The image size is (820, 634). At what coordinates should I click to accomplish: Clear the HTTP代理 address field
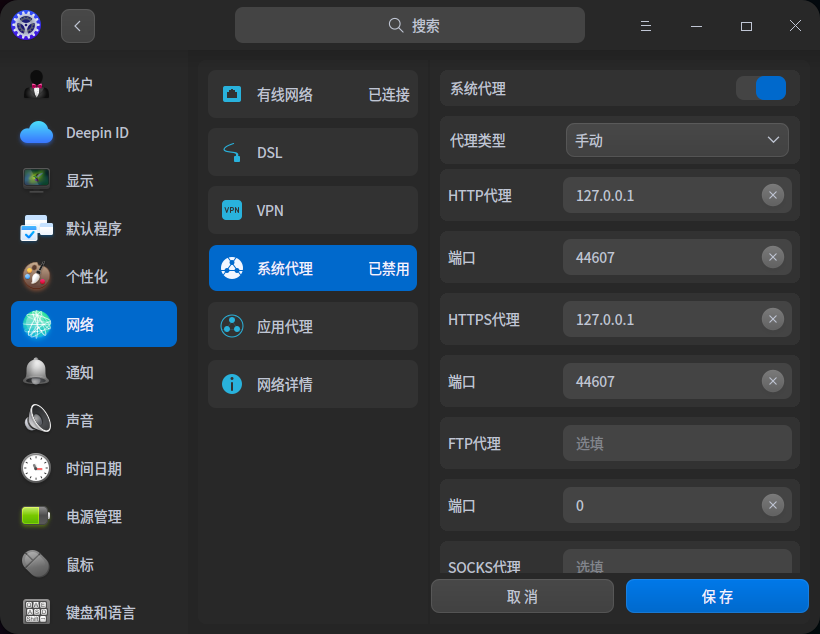pyautogui.click(x=773, y=196)
